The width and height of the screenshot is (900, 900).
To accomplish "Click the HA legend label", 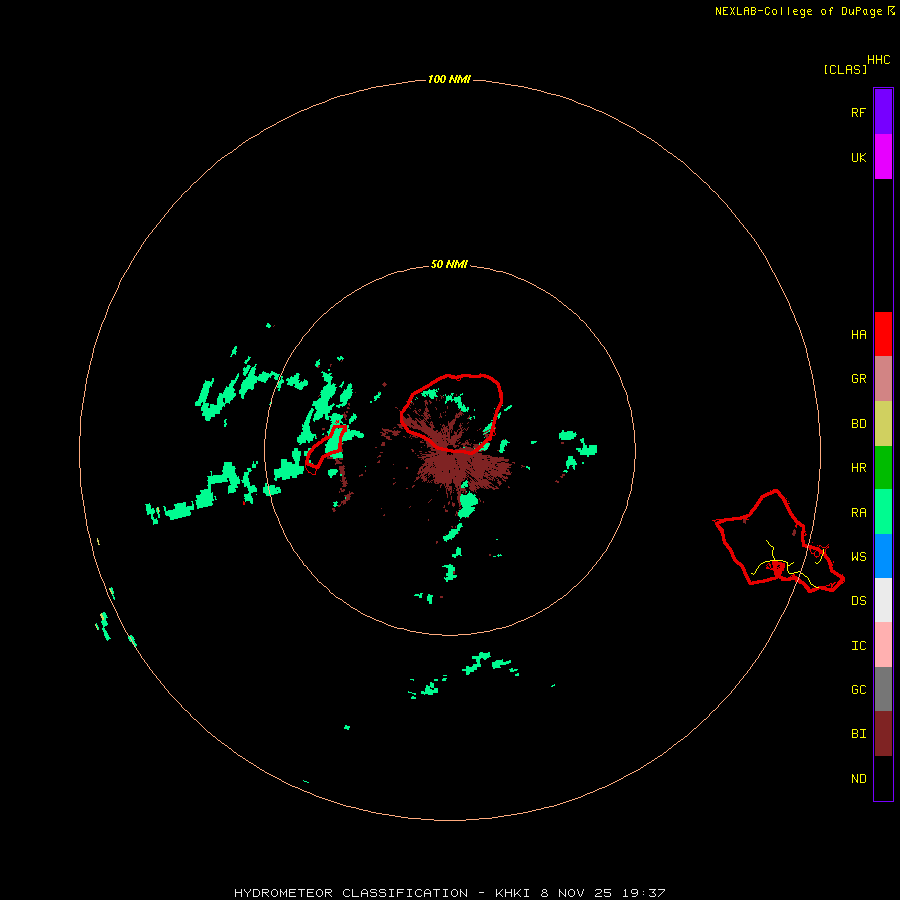I will pos(858,335).
